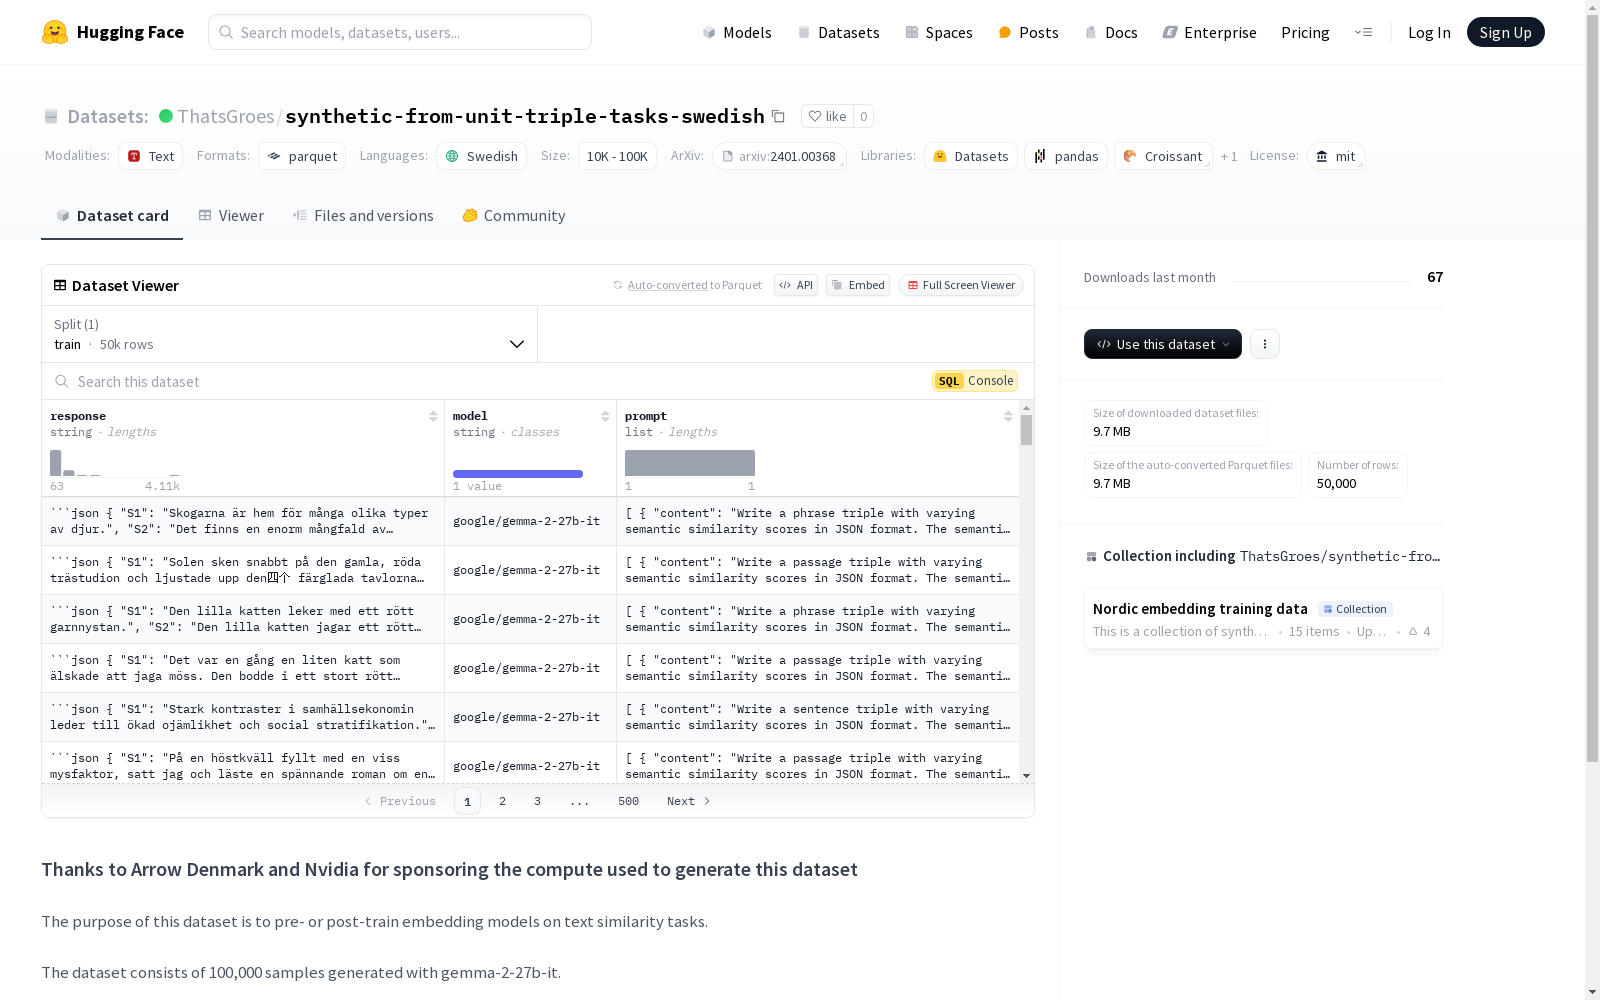Select the Swedish language tag

coord(482,156)
